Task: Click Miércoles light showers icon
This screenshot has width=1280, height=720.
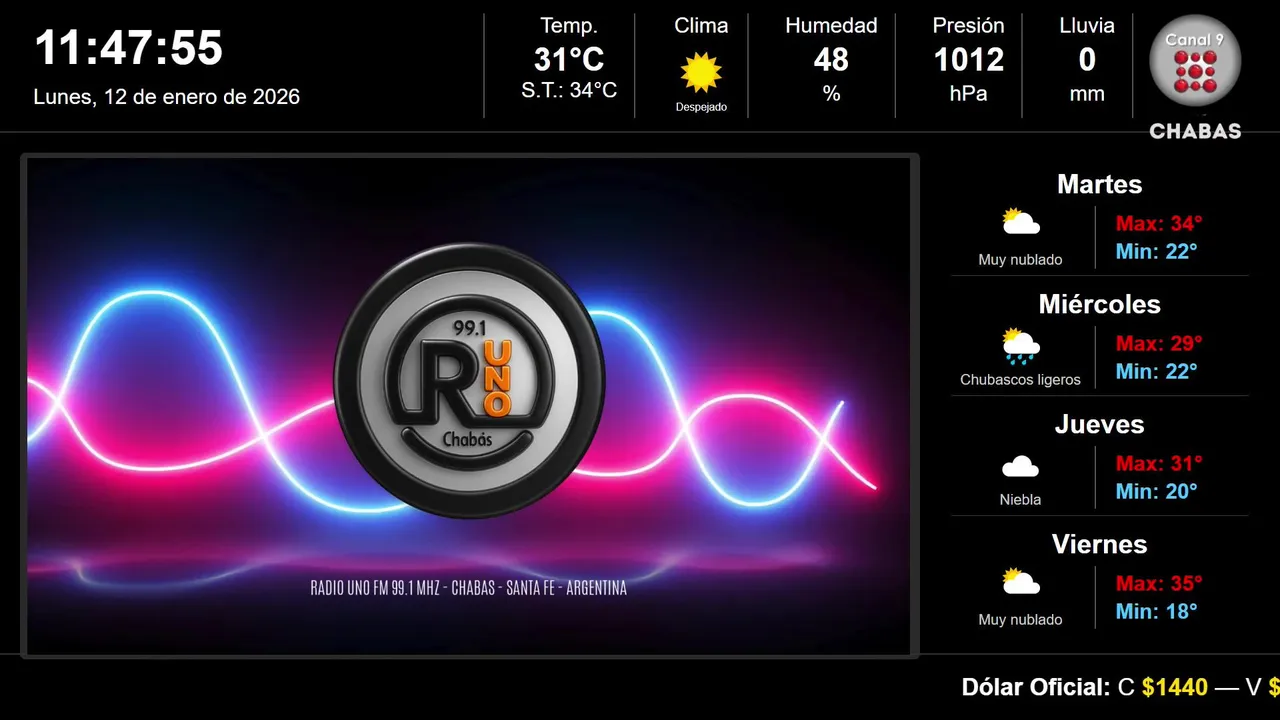Action: [x=1021, y=345]
